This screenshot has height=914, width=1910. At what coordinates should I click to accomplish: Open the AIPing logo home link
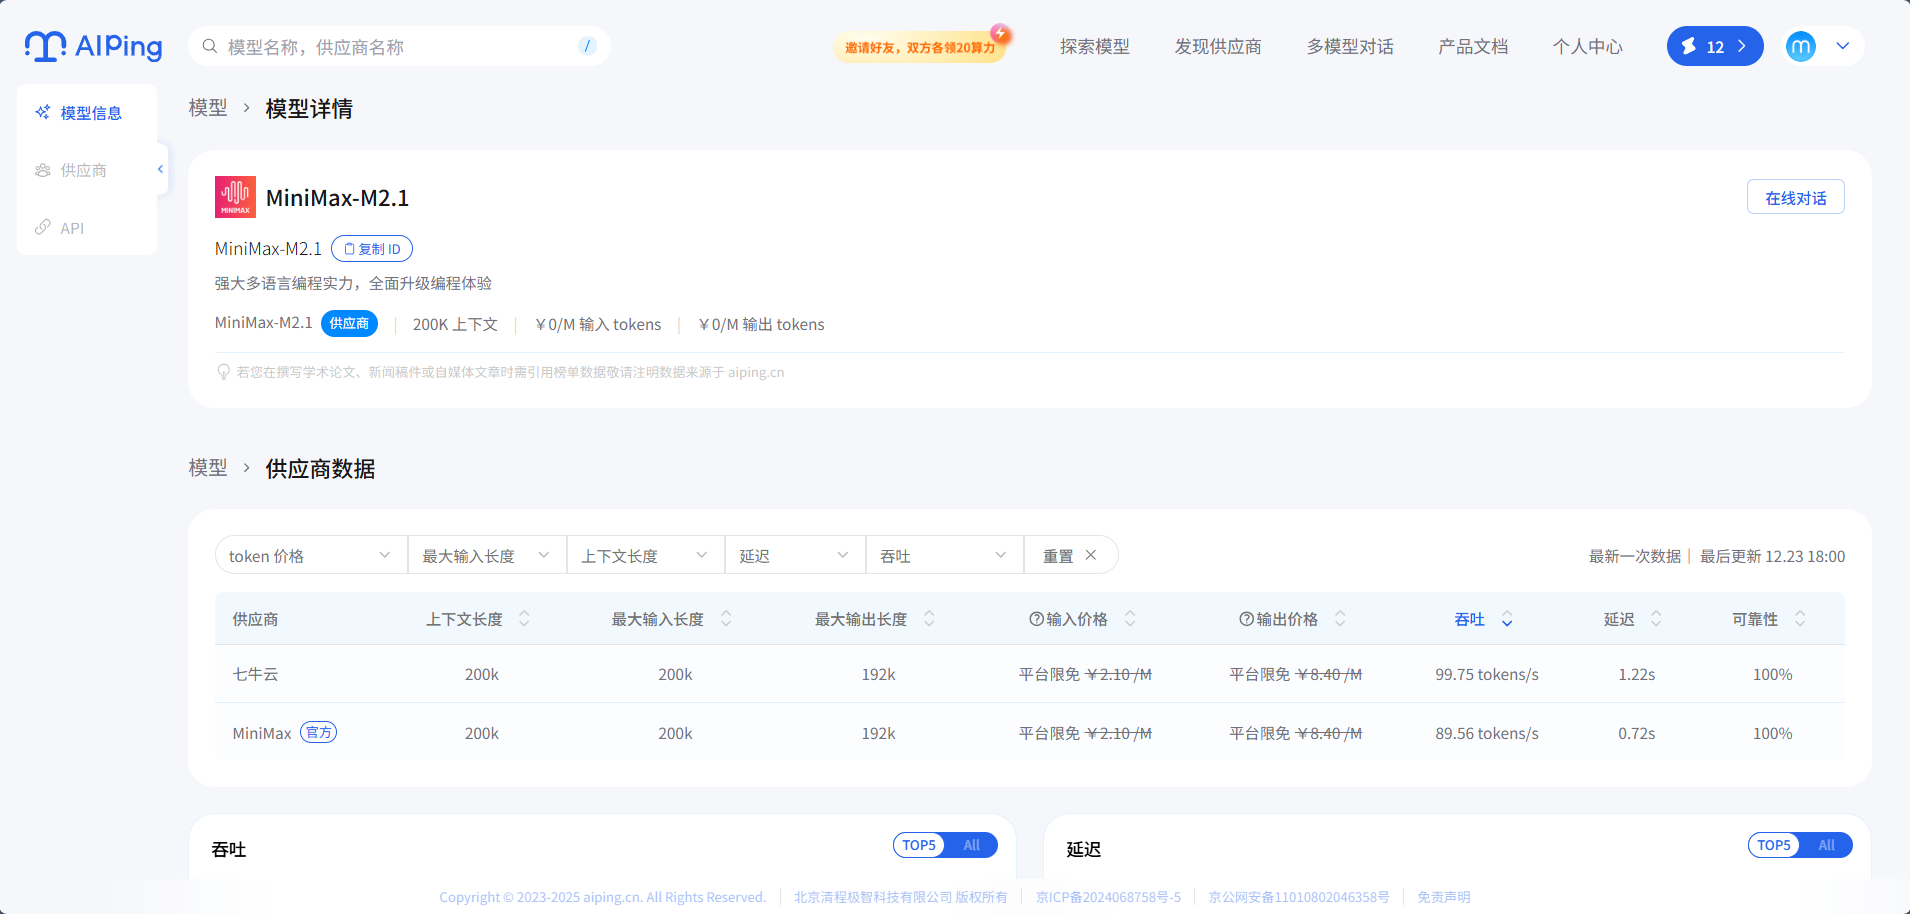(x=93, y=46)
